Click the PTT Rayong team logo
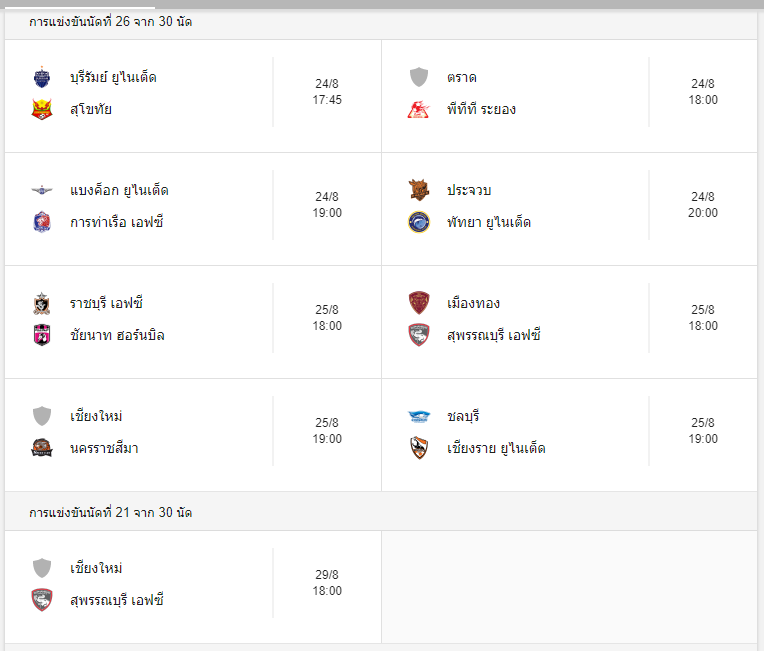This screenshot has width=764, height=651. point(418,109)
